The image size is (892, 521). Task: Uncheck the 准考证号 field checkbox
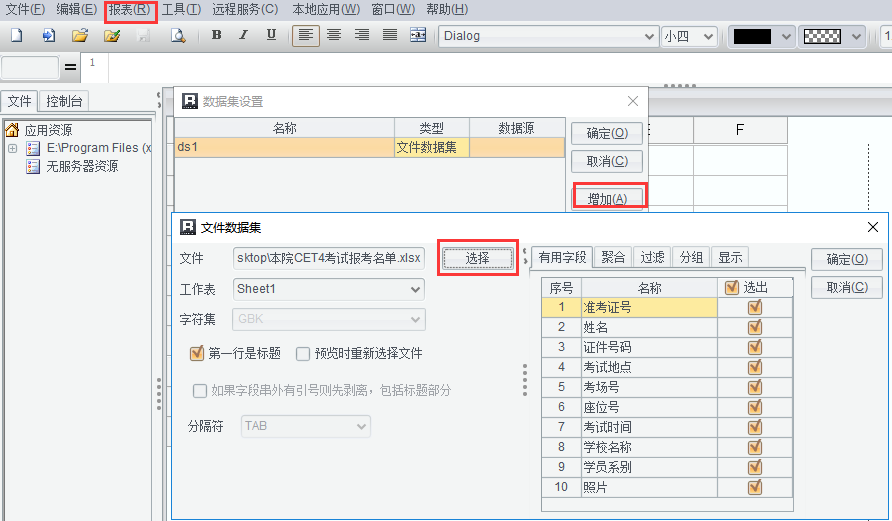click(x=755, y=308)
